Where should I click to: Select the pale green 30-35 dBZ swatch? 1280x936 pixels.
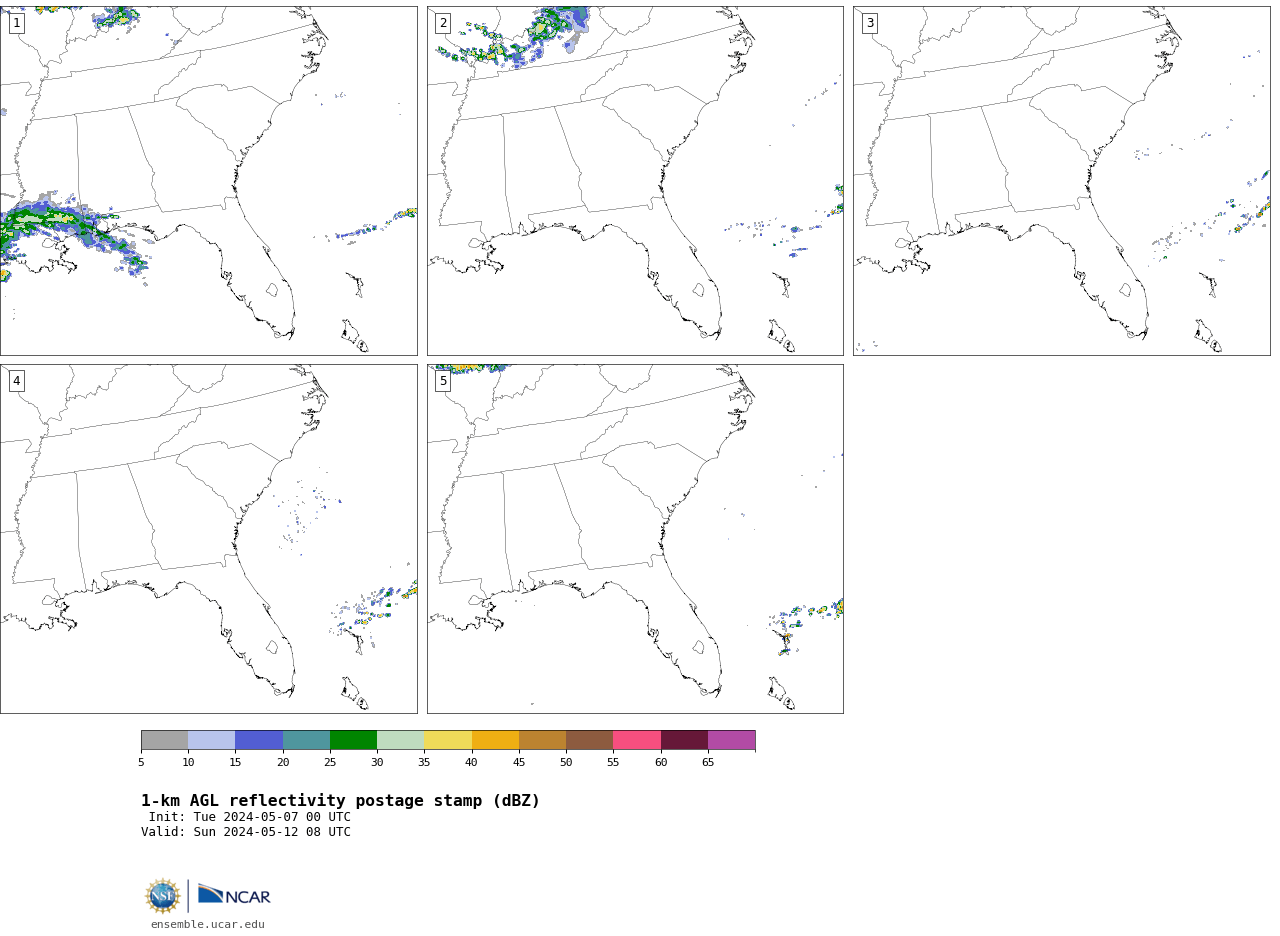401,740
